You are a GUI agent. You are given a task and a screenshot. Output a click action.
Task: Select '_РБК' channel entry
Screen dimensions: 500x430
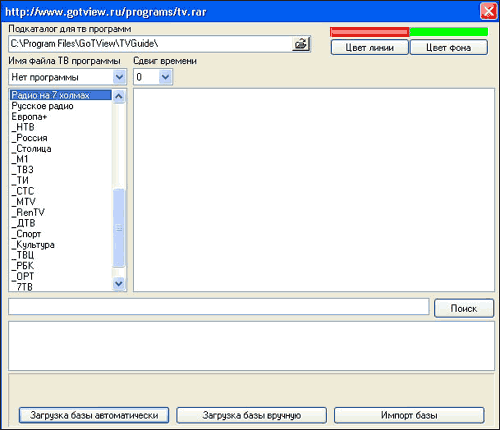tap(61, 266)
